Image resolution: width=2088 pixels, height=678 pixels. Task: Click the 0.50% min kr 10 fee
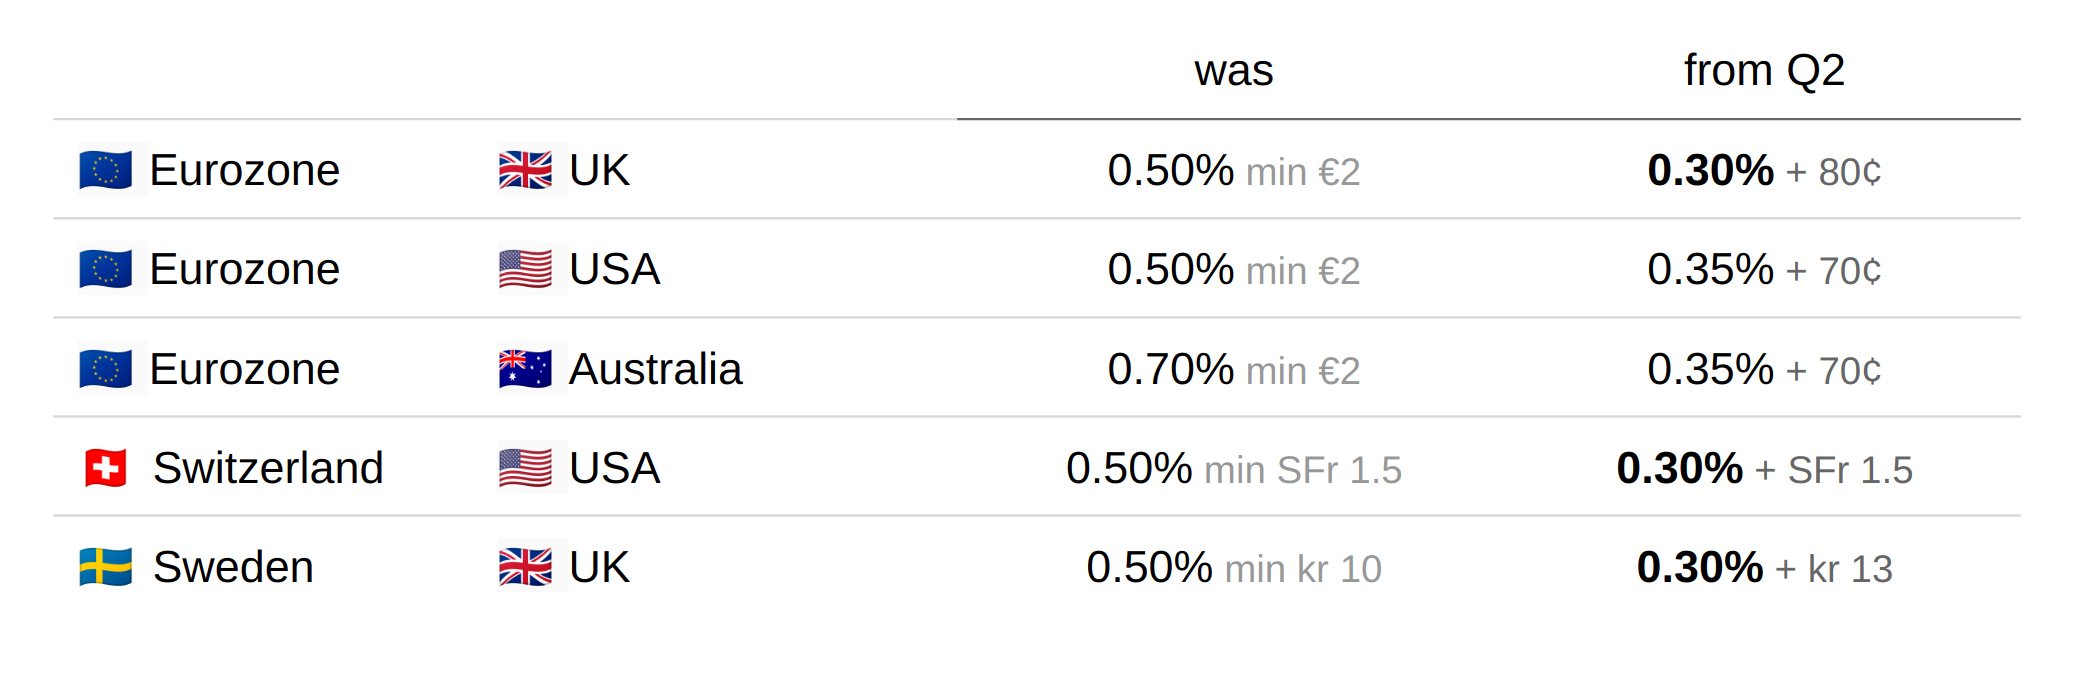pos(1233,567)
